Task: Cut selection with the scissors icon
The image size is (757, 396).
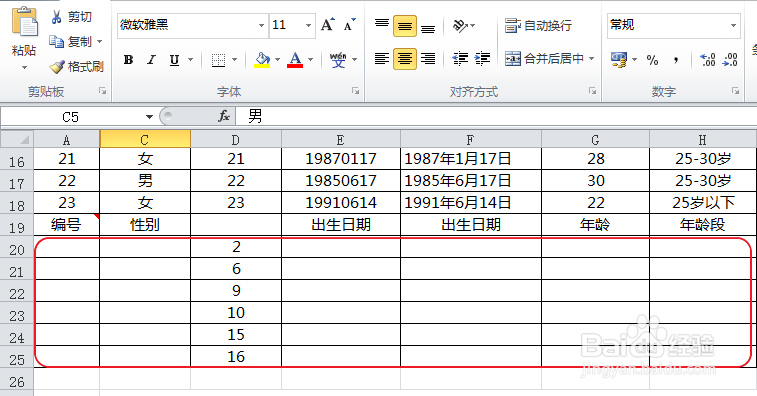Action: point(56,17)
